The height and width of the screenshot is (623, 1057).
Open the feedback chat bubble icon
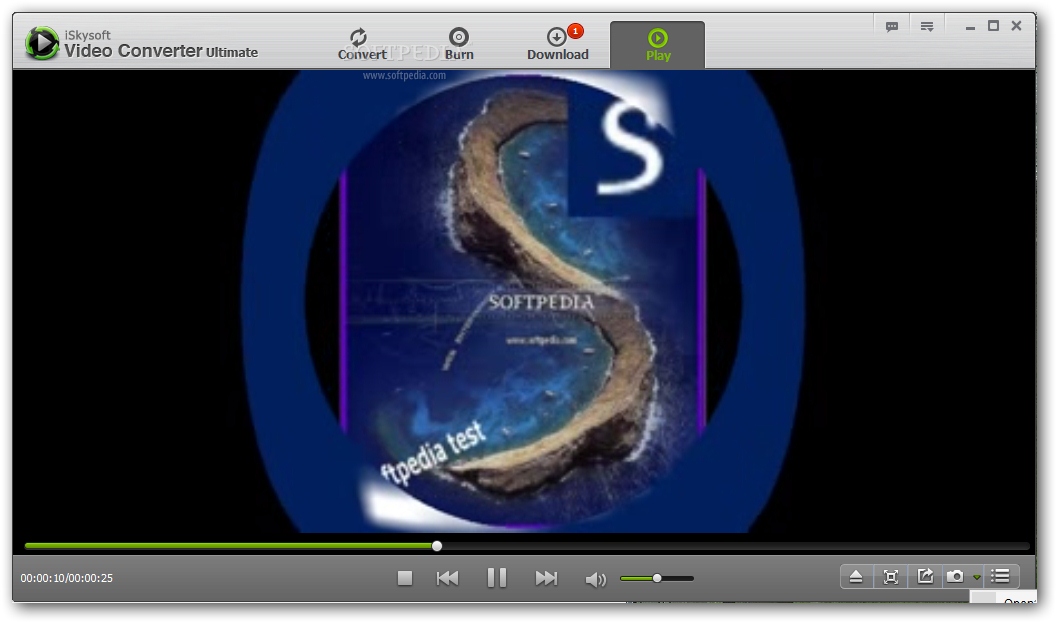[891, 27]
